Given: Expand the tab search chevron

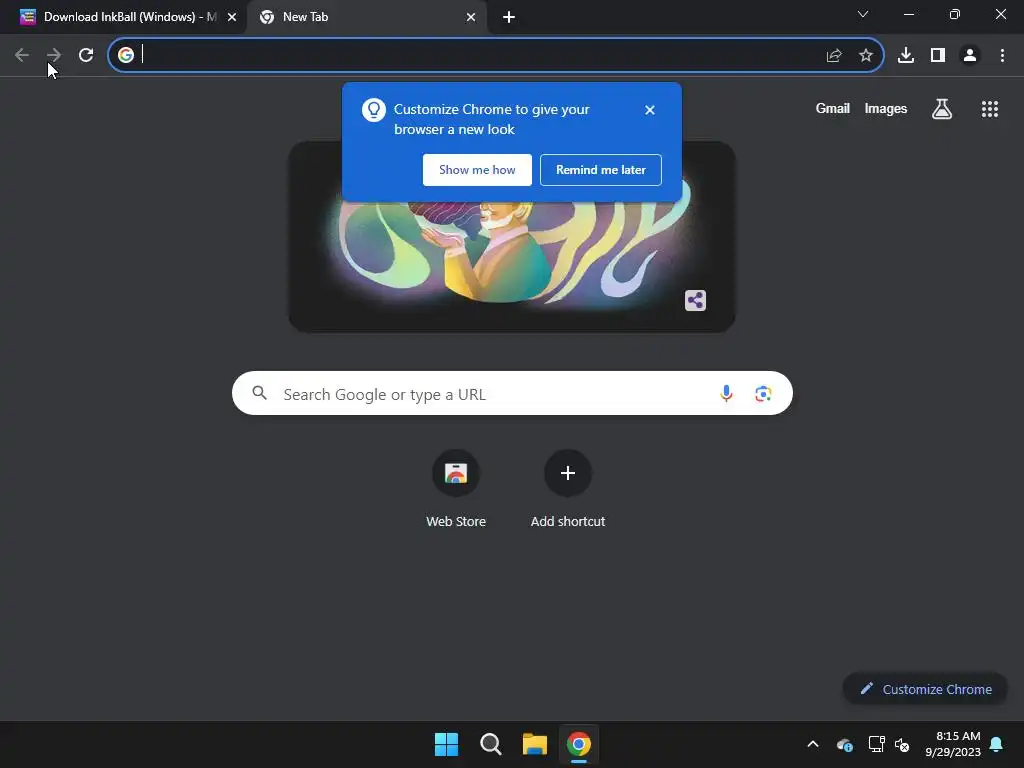Looking at the screenshot, I should (x=863, y=14).
